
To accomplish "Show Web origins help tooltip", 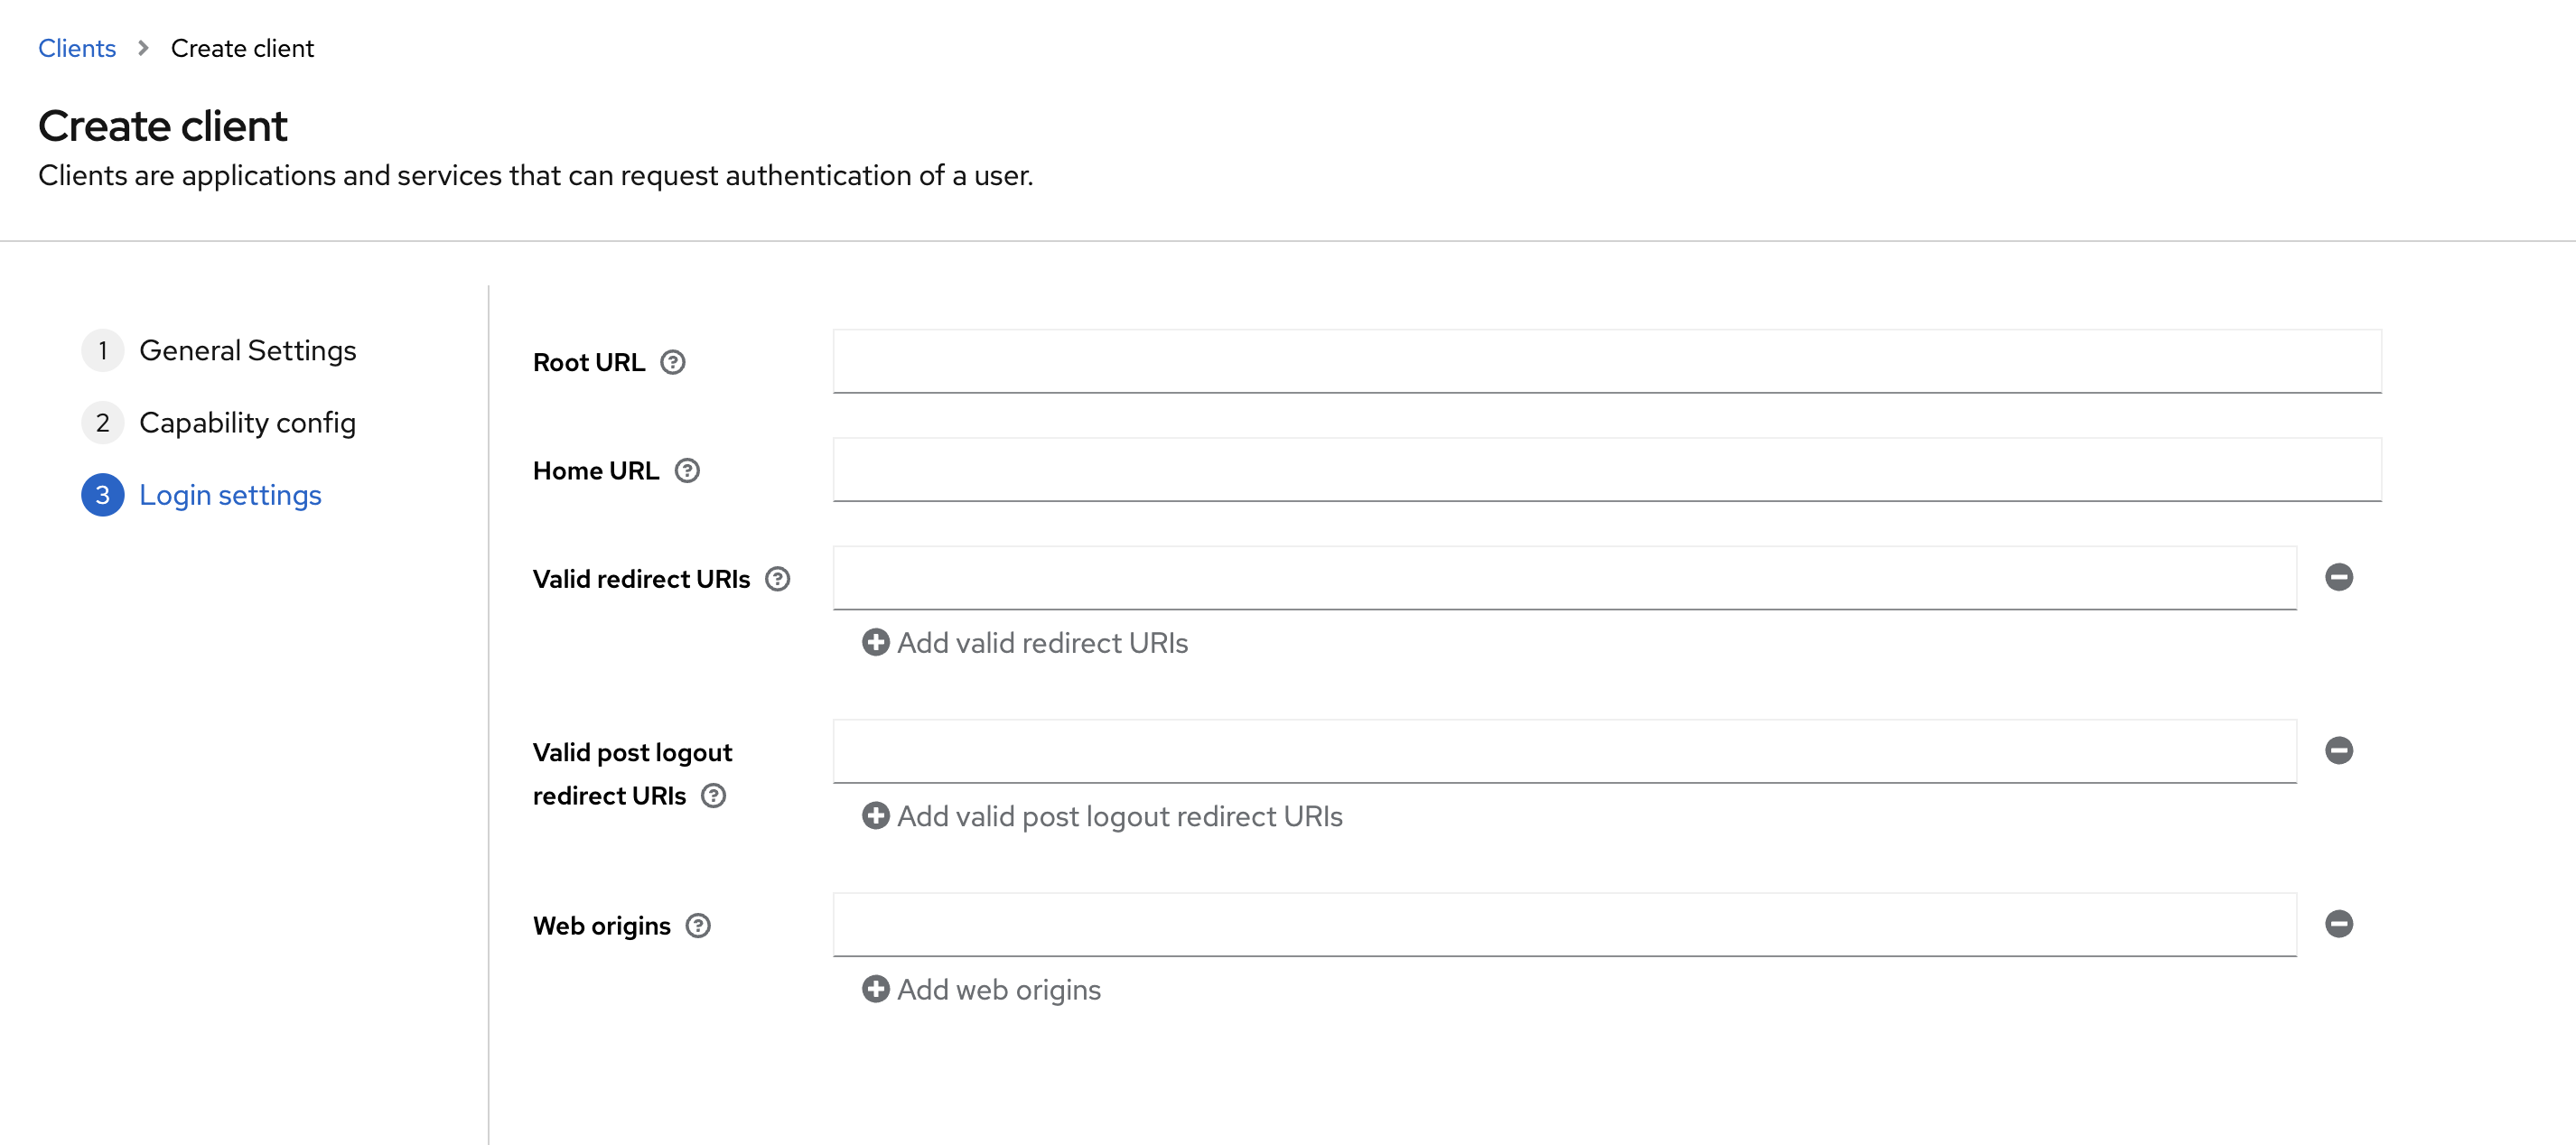I will [x=698, y=926].
